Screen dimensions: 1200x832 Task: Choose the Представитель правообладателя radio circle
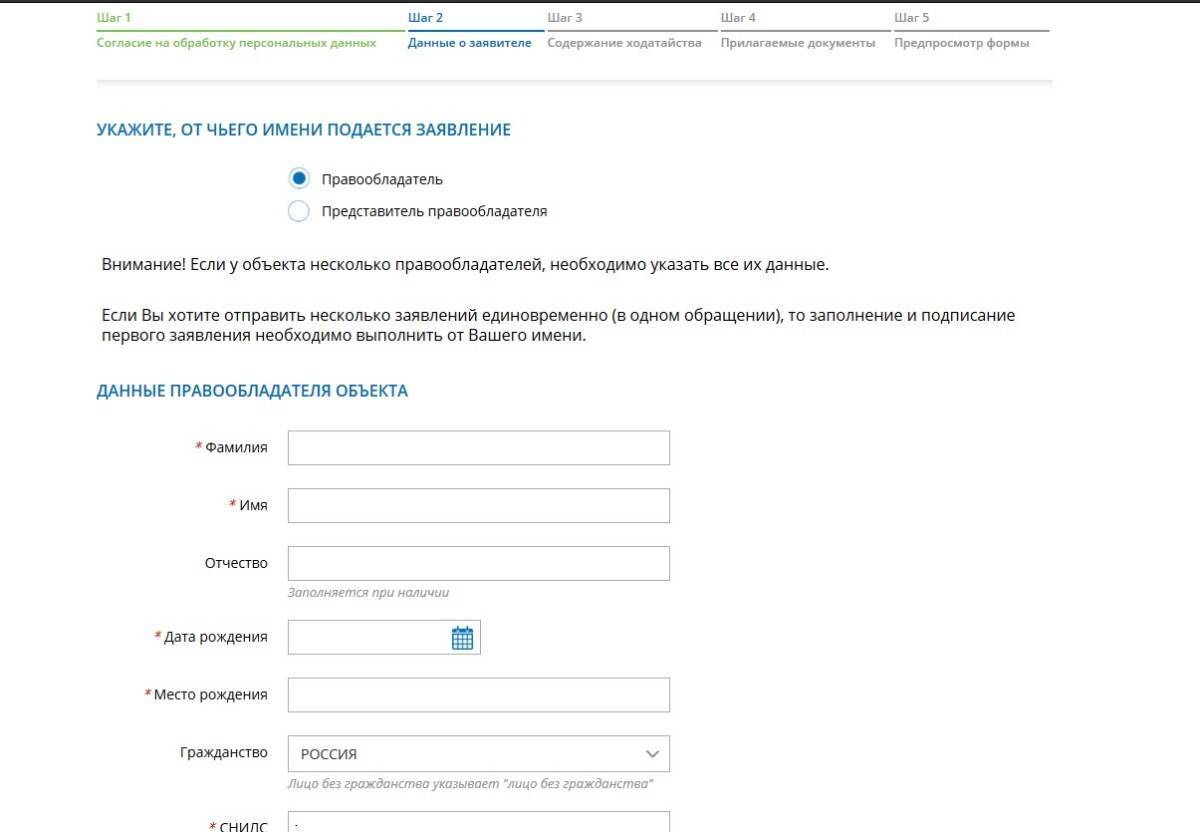tap(298, 211)
